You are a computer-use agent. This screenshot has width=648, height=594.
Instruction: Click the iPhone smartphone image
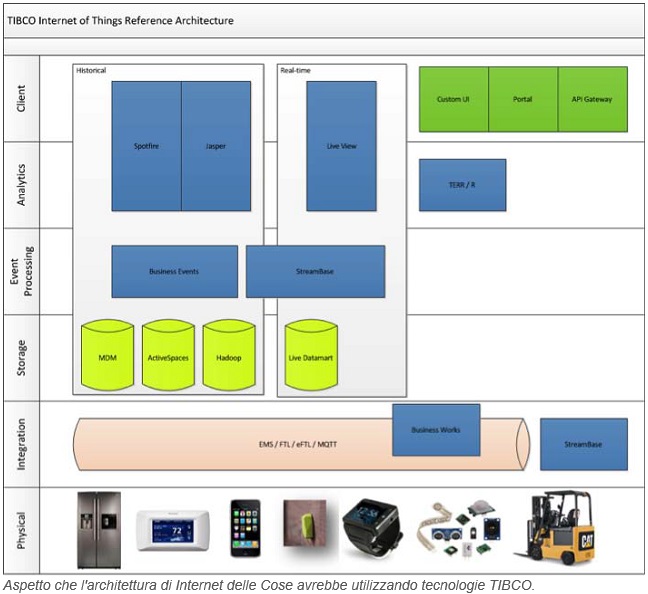245,528
